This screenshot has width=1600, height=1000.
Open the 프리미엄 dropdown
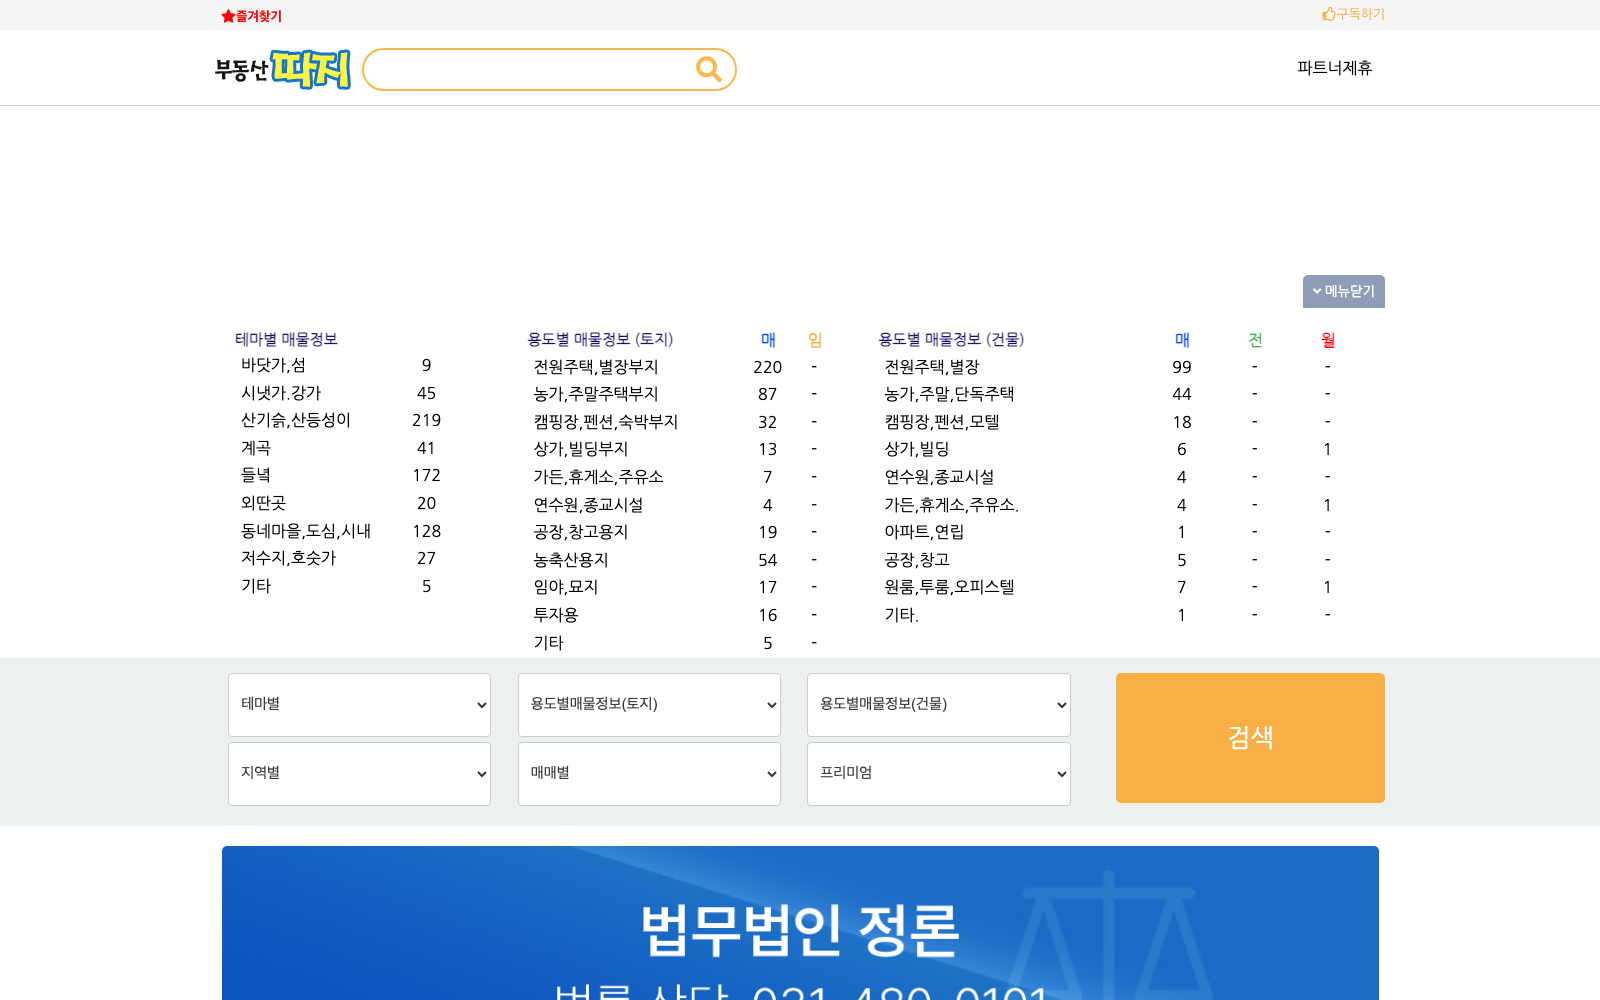939,774
